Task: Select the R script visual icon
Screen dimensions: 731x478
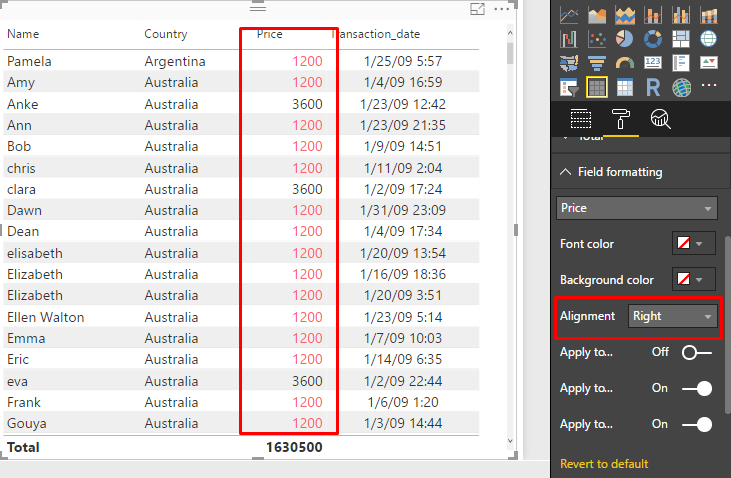Action: [x=653, y=88]
